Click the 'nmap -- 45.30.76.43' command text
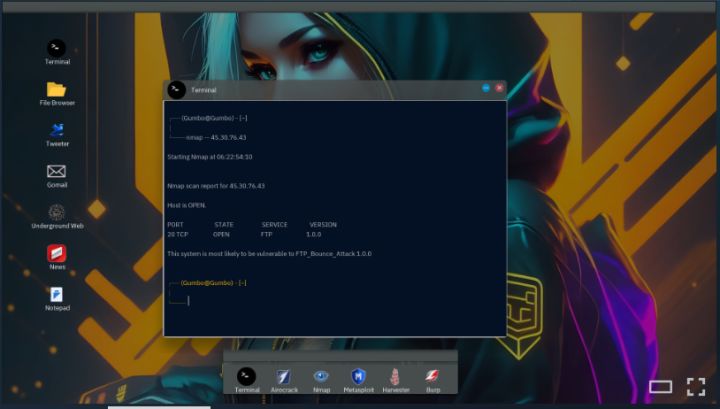Screen dimensions: 720x409 pyautogui.click(x=216, y=137)
